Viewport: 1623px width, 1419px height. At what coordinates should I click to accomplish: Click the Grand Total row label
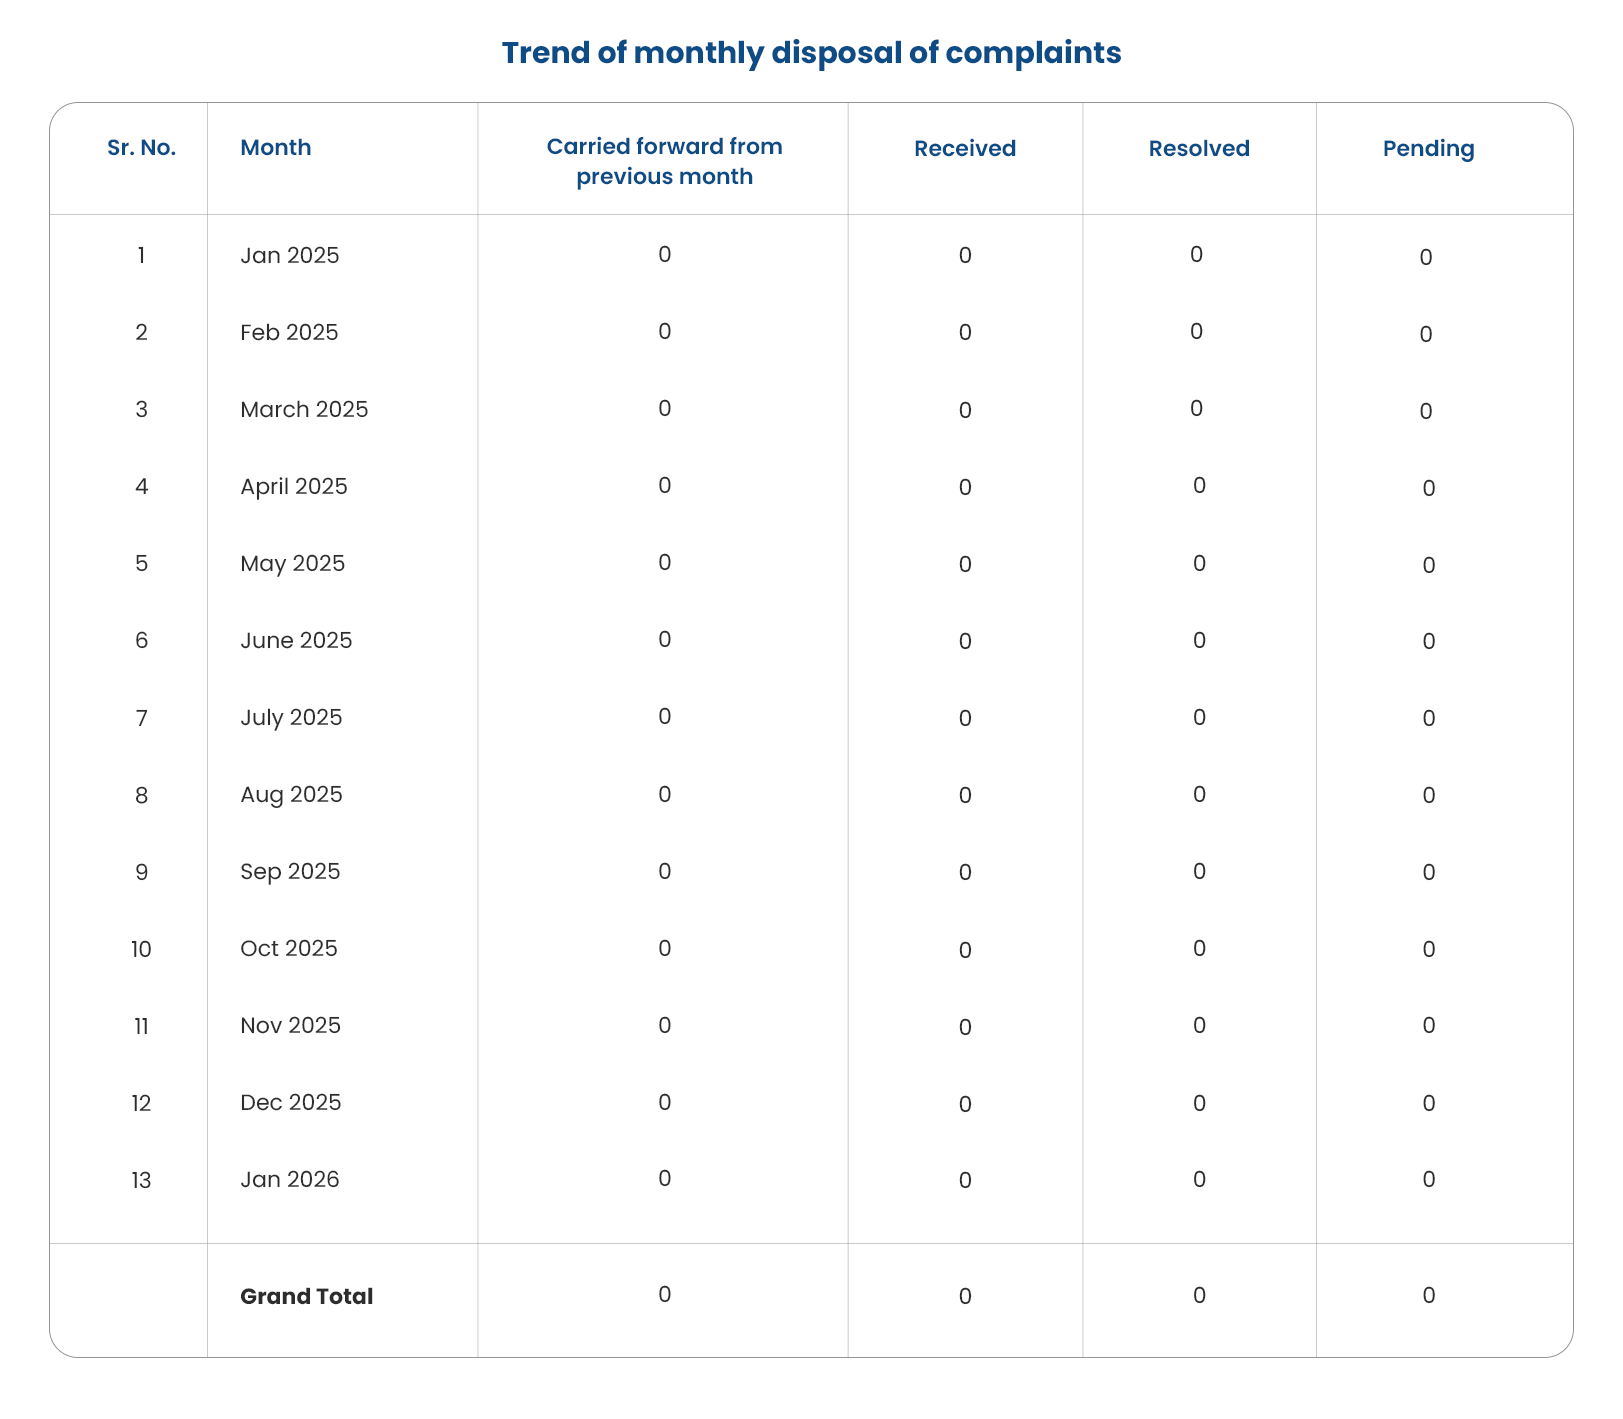[x=306, y=1297]
